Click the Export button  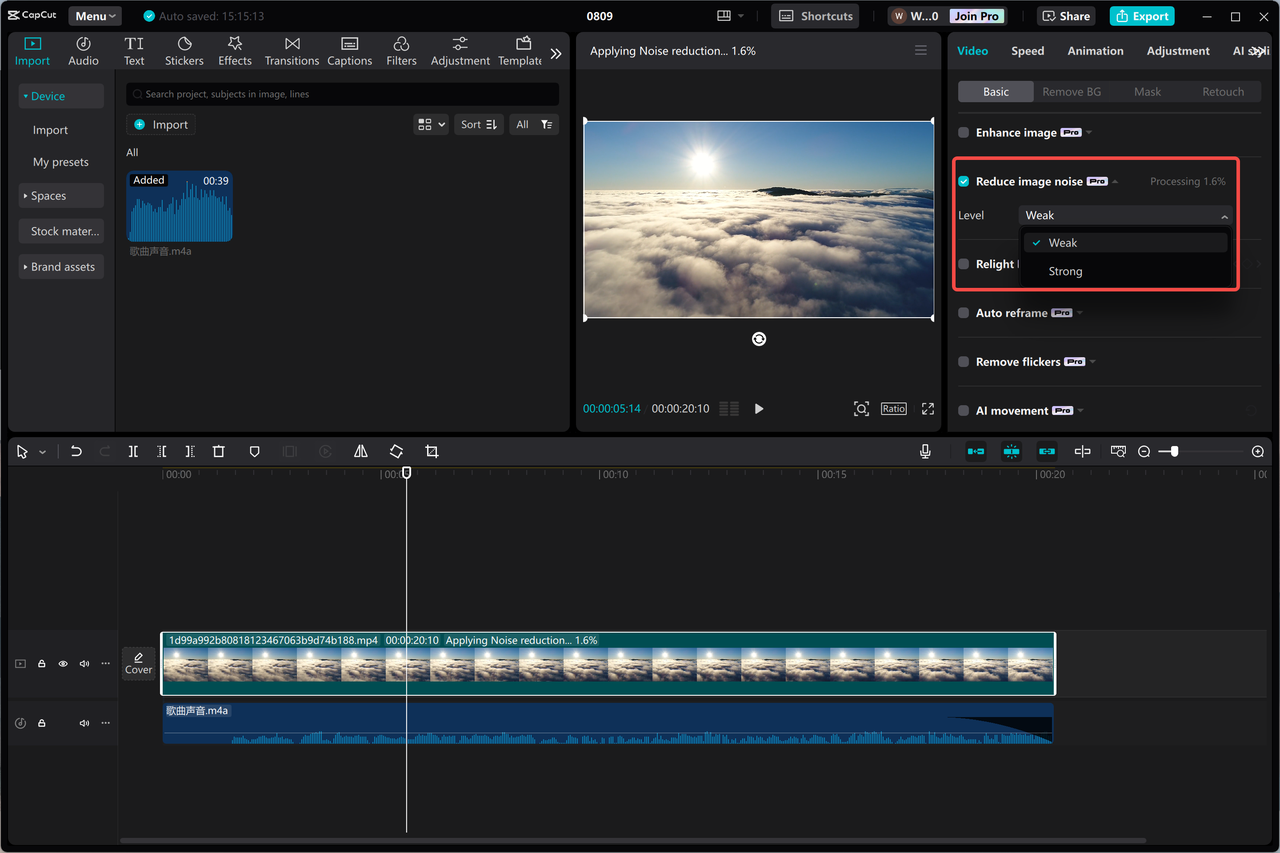(x=1141, y=15)
